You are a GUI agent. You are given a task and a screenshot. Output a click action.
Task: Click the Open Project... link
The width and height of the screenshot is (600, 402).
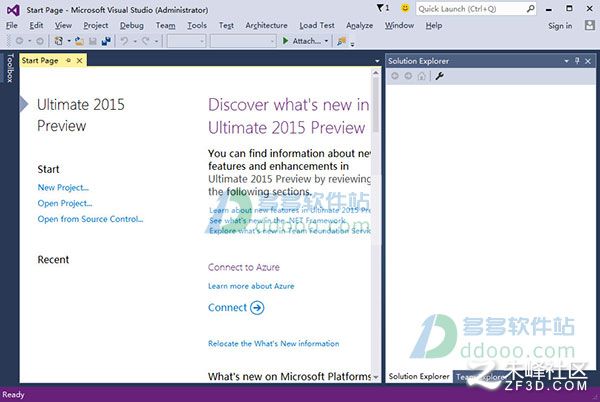[x=65, y=203]
